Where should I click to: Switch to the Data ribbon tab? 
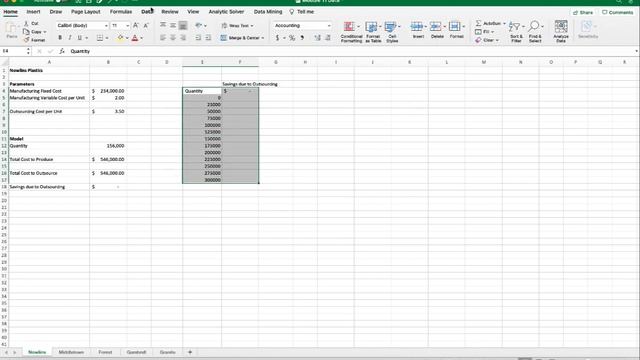point(147,12)
